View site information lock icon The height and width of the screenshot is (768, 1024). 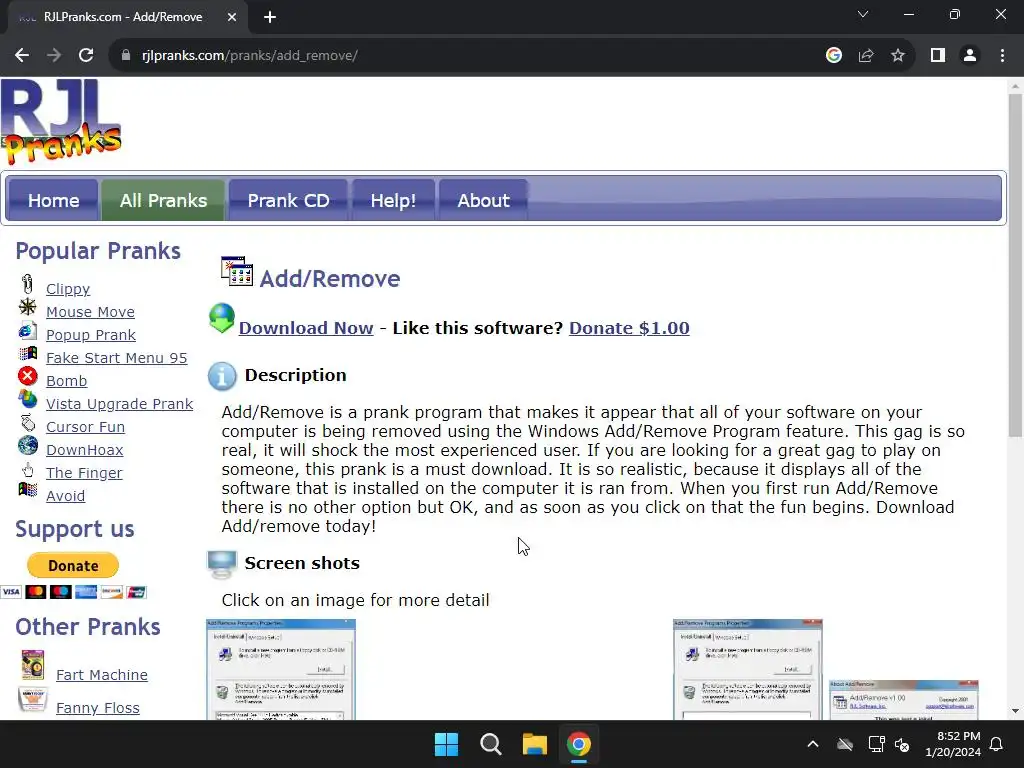(126, 56)
